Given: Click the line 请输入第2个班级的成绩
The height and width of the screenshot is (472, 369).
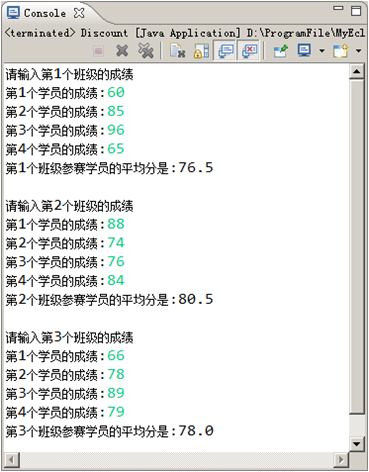Looking at the screenshot, I should [69, 206].
